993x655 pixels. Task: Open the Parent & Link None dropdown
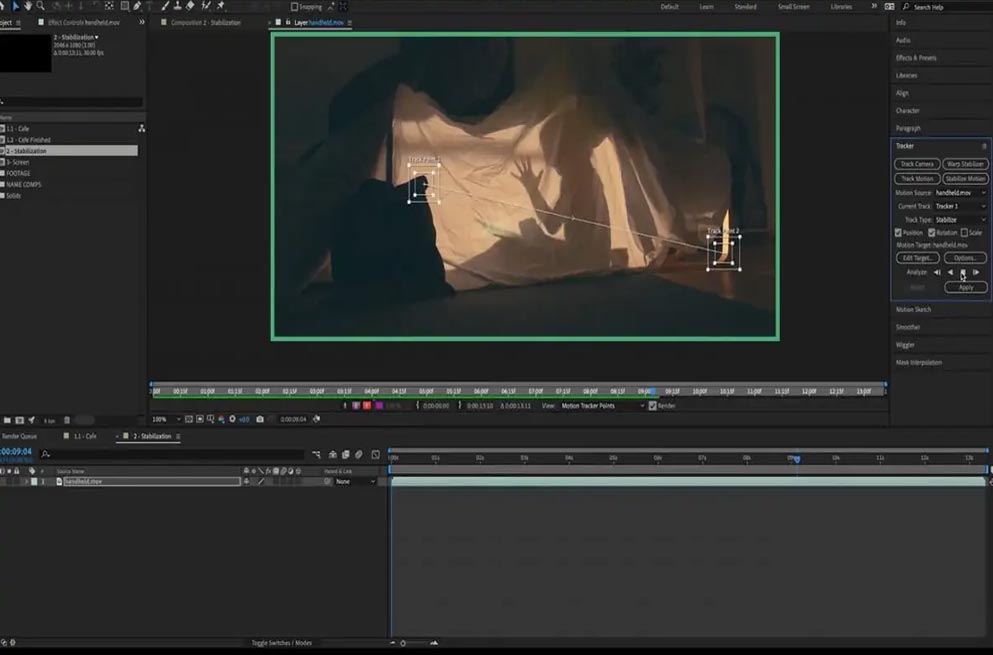pyautogui.click(x=355, y=482)
